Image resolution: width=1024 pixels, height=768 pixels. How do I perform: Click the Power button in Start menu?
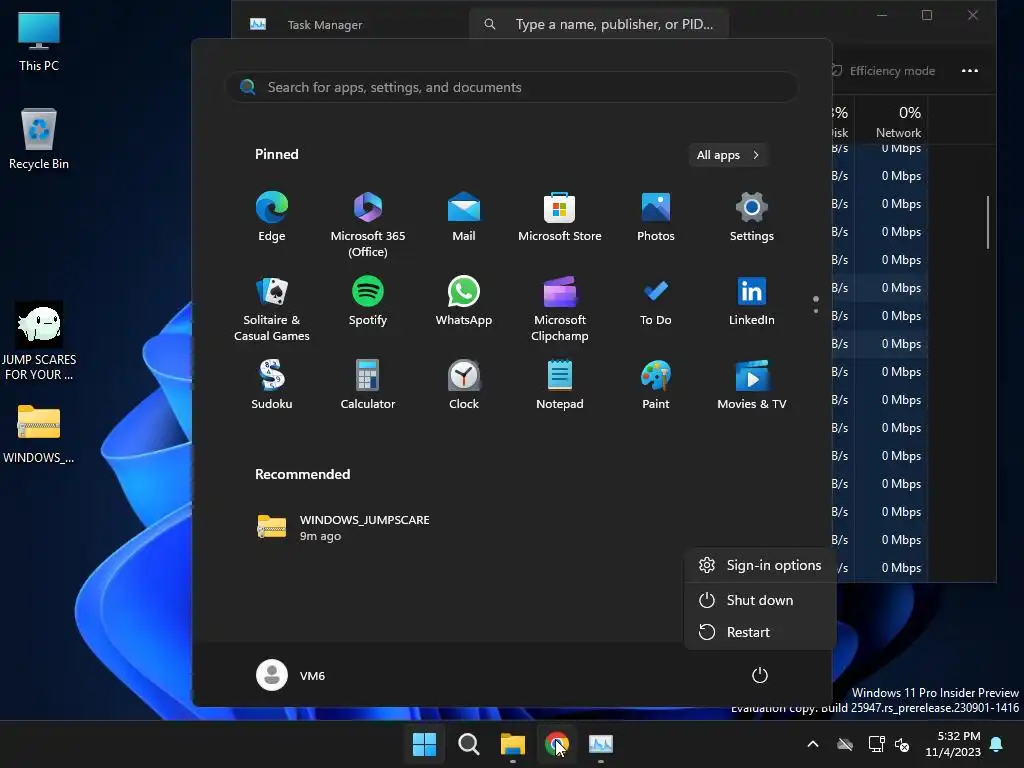point(760,675)
